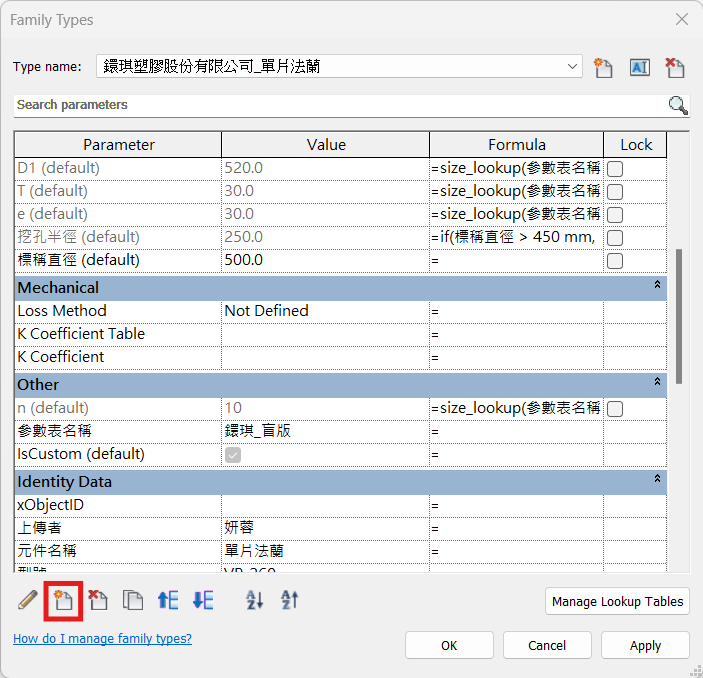Click the New Parameter icon in bottom toolbar

pyautogui.click(x=64, y=600)
